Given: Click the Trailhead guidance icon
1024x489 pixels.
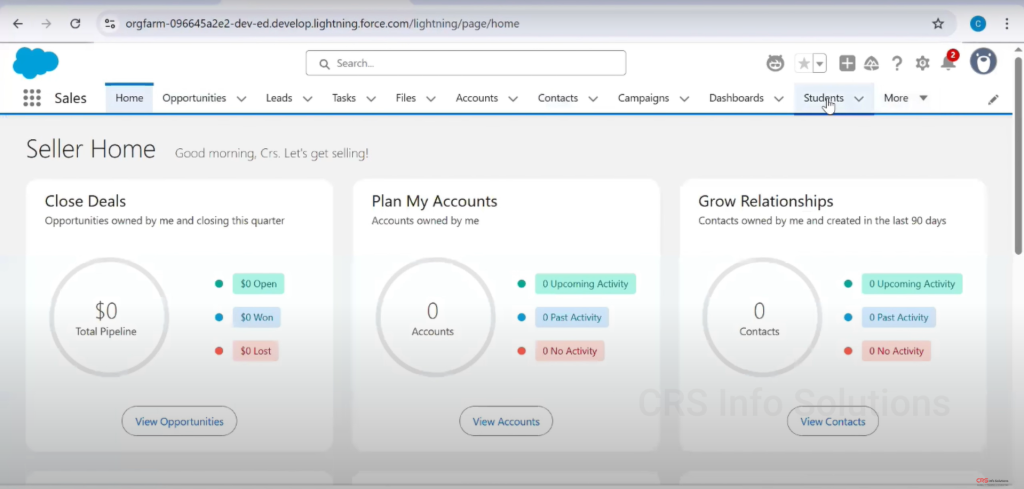Looking at the screenshot, I should coord(871,63).
